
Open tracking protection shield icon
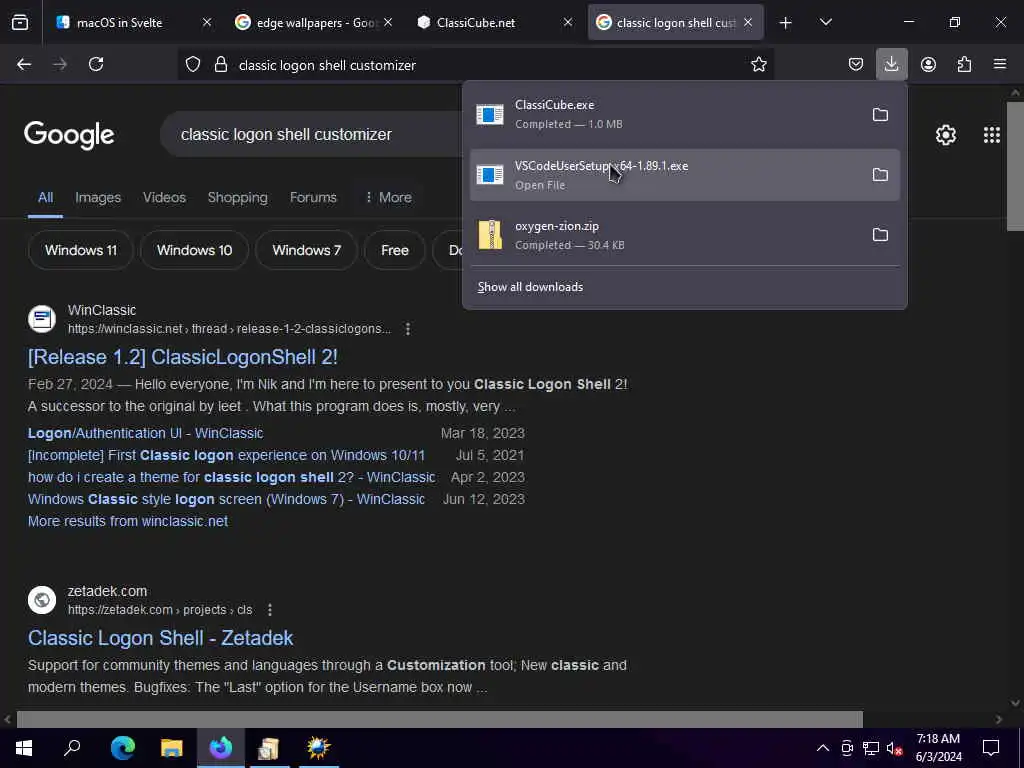[x=193, y=65]
